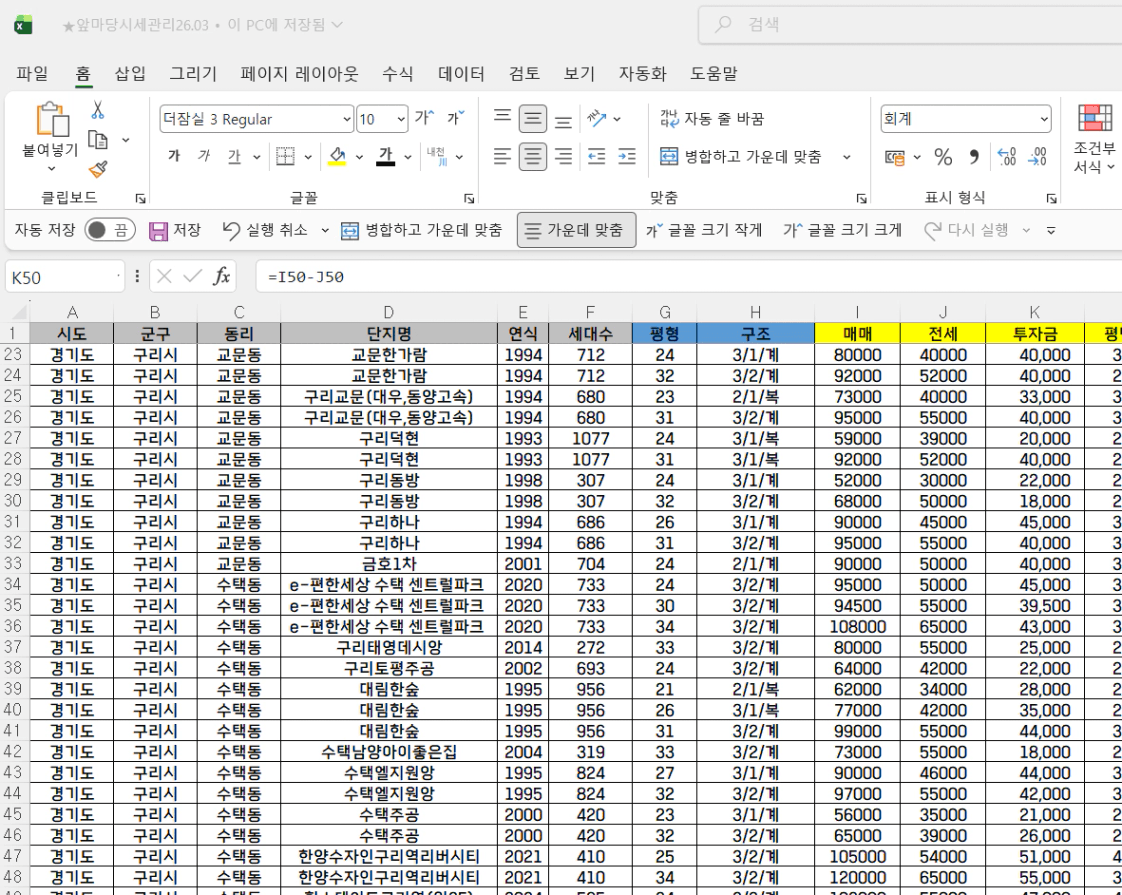This screenshot has height=895, width=1122.
Task: Click the insert function fx icon
Action: click(x=222, y=277)
